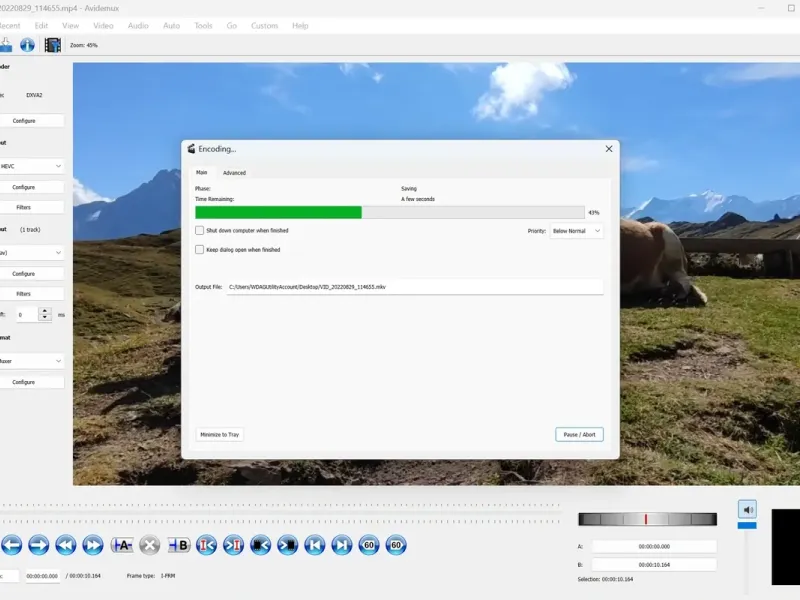Screen dimensions: 800x600
Task: Click the current time 00:00:00.000 field
Action: tap(42, 576)
